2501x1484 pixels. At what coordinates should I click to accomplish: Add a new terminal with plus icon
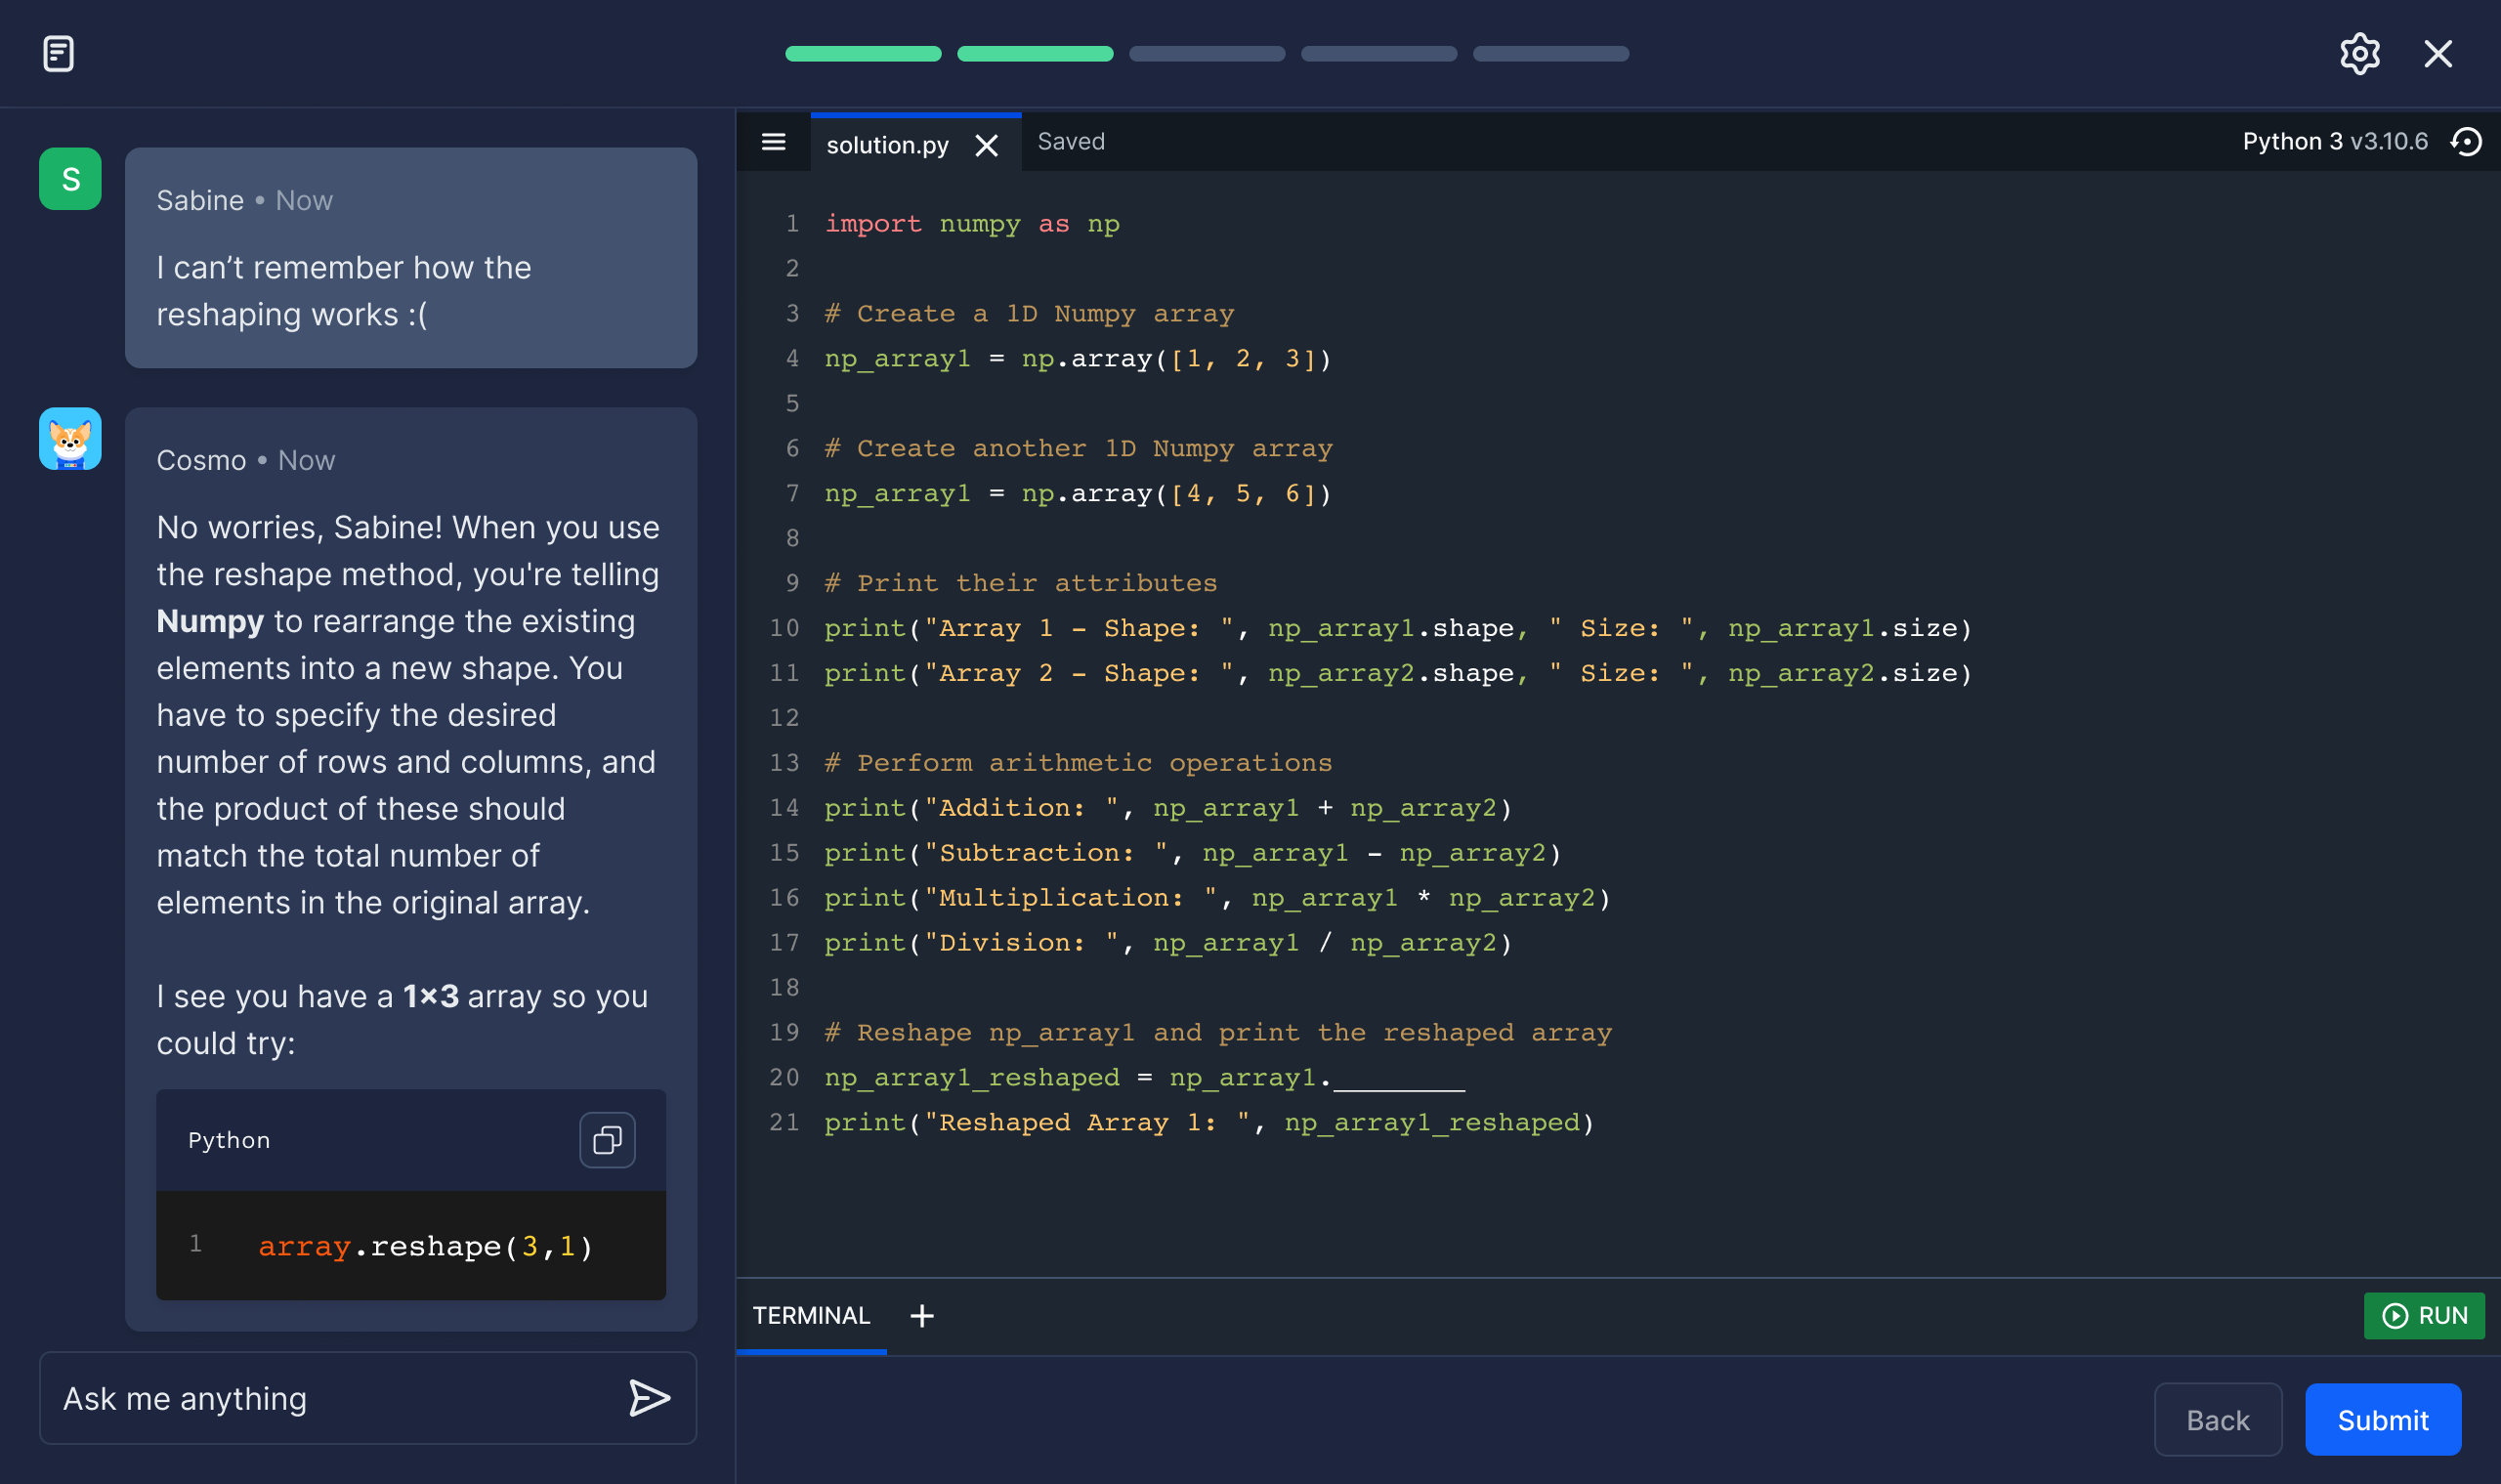click(x=922, y=1316)
